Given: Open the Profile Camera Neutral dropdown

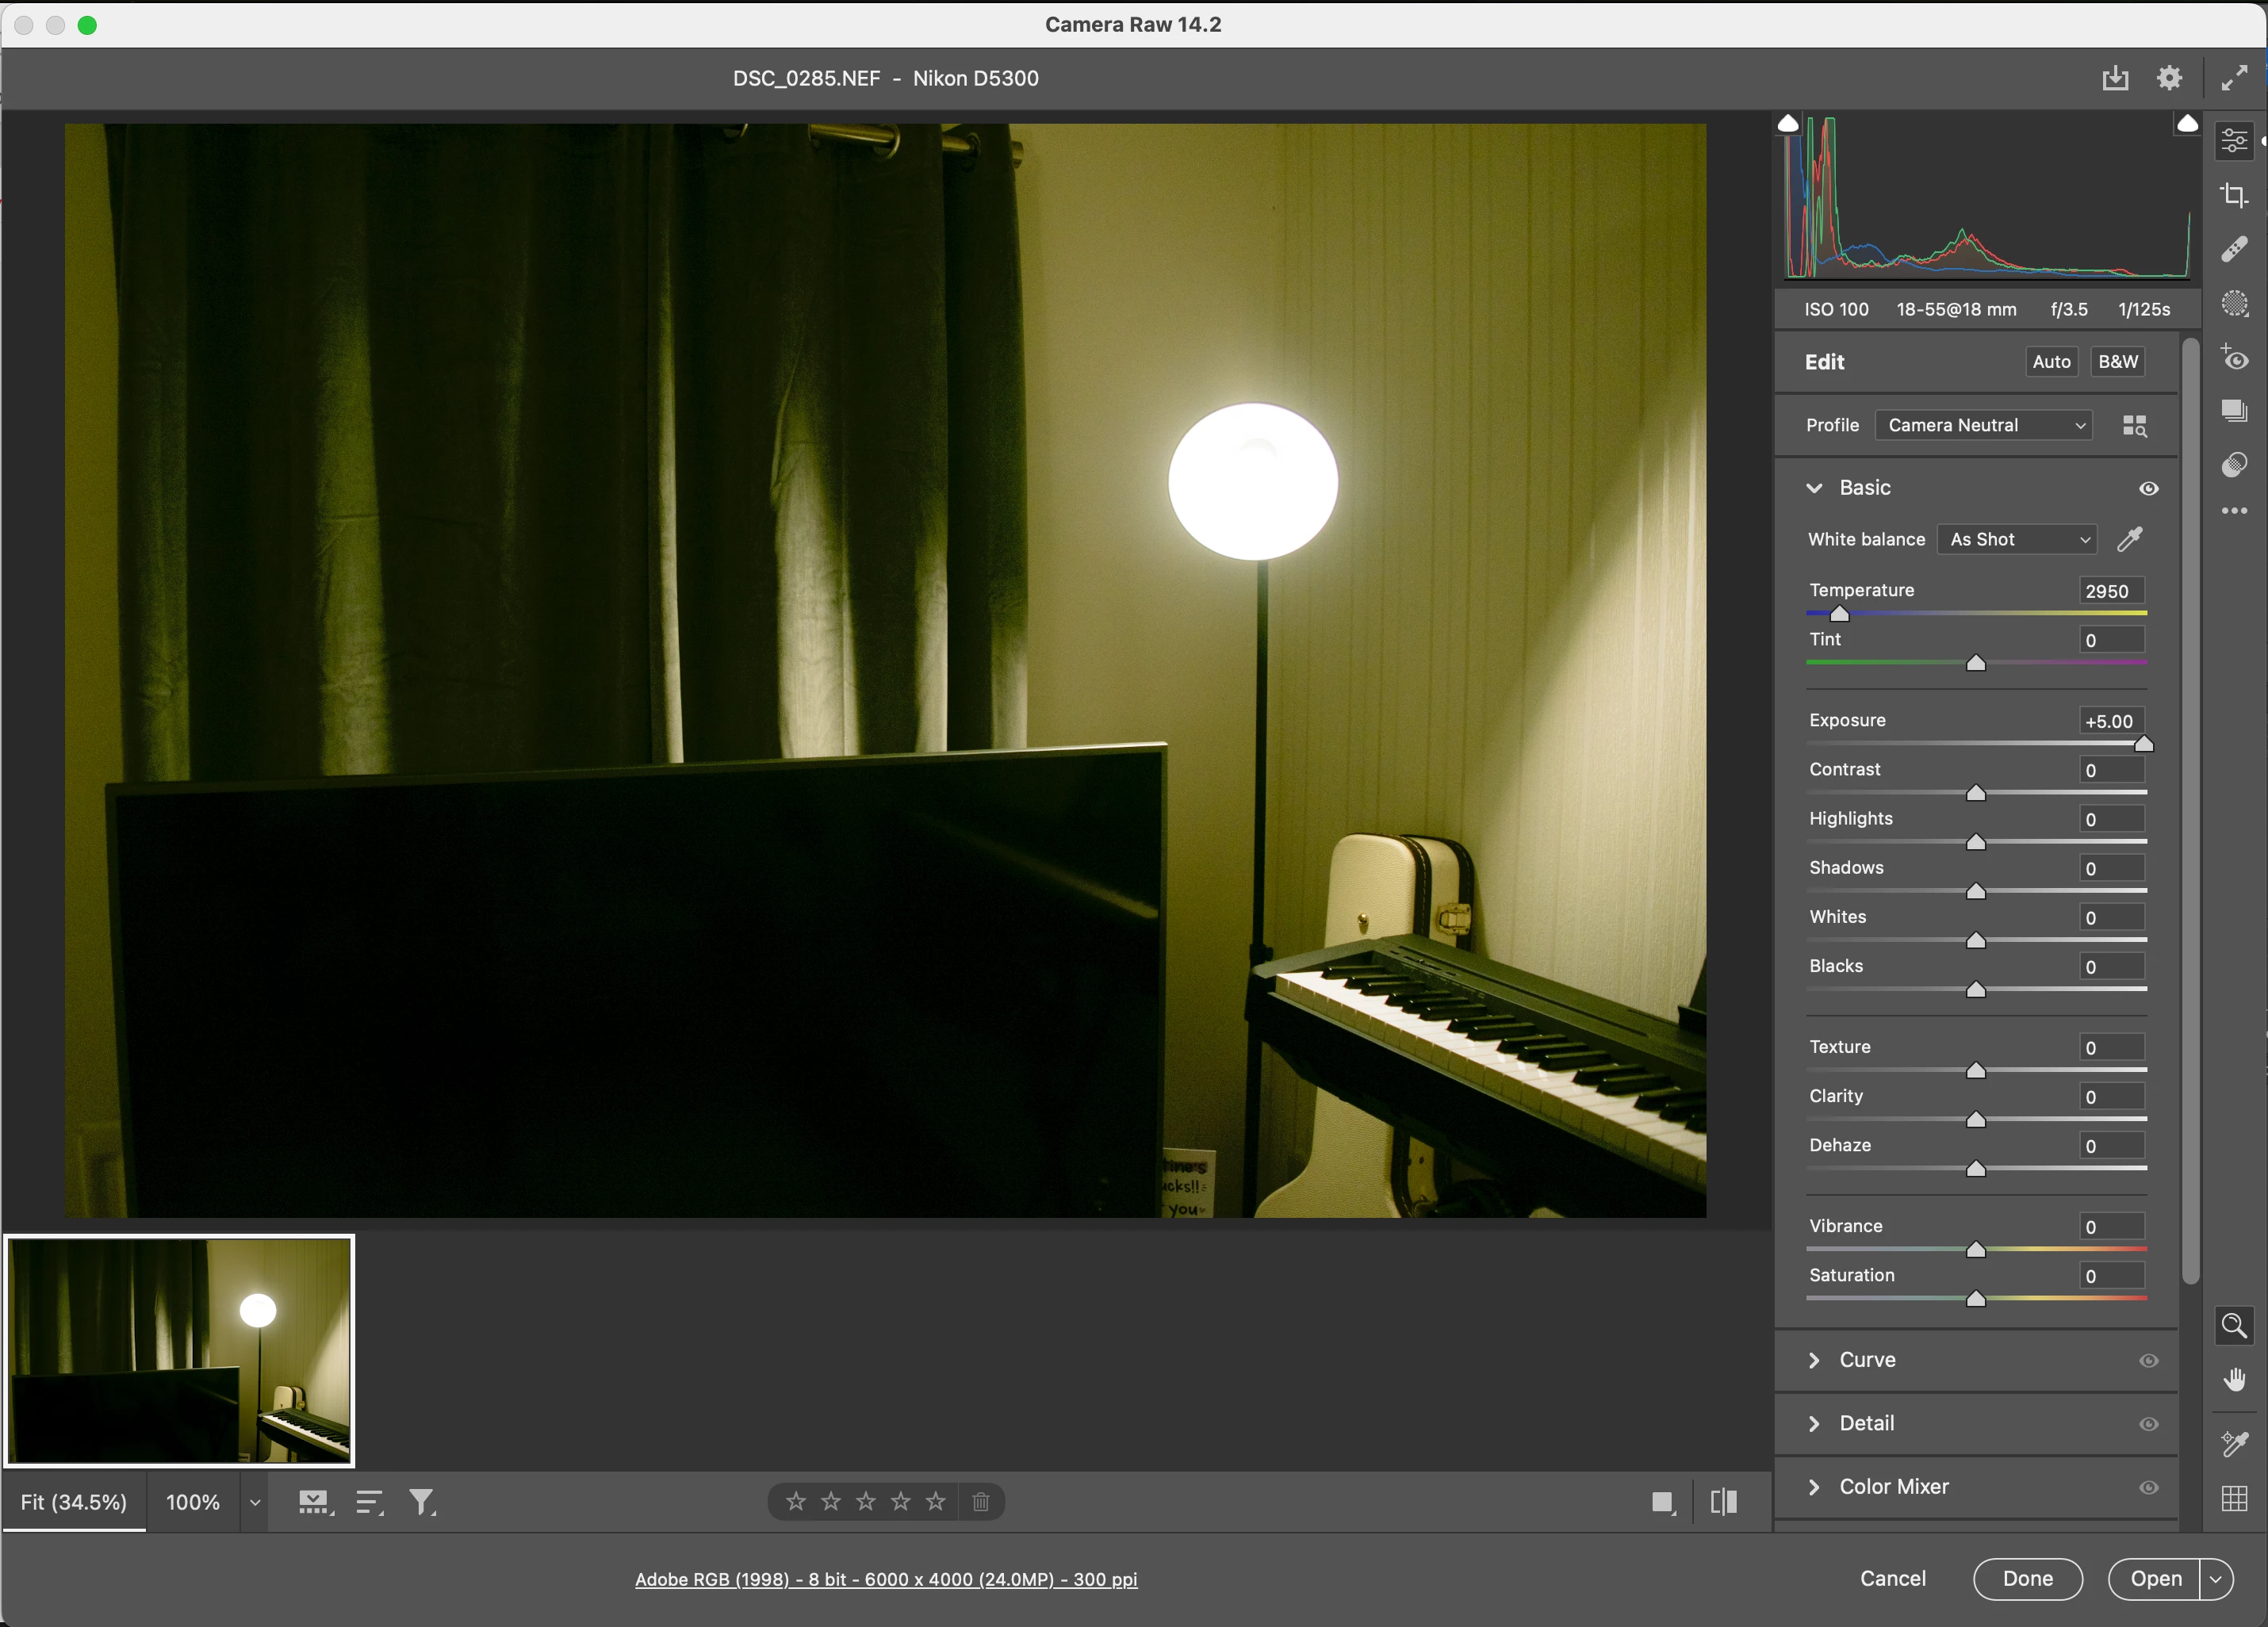Looking at the screenshot, I should [1985, 425].
